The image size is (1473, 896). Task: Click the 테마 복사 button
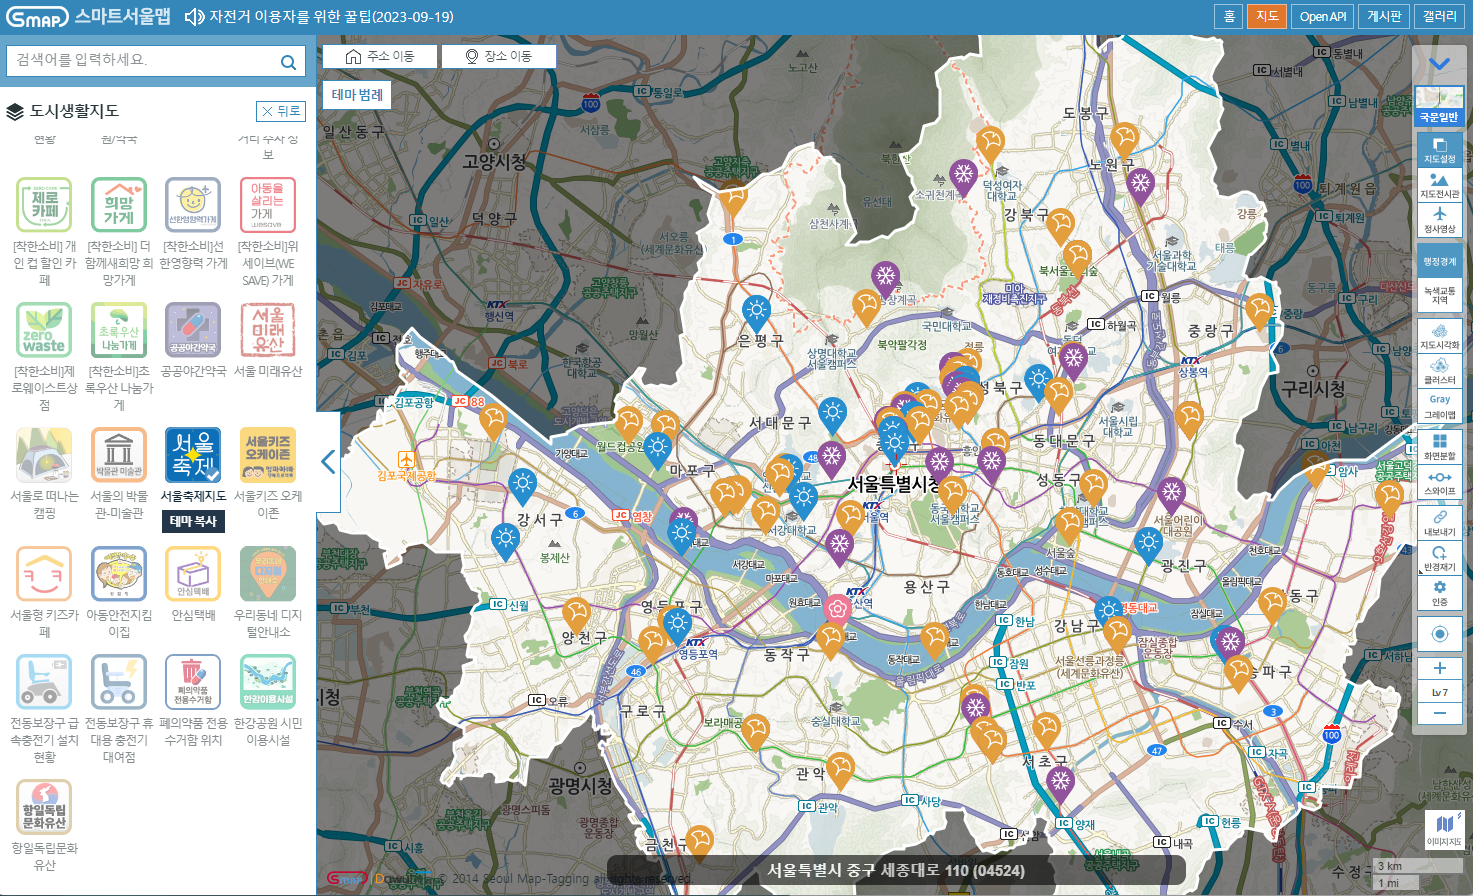click(x=193, y=521)
